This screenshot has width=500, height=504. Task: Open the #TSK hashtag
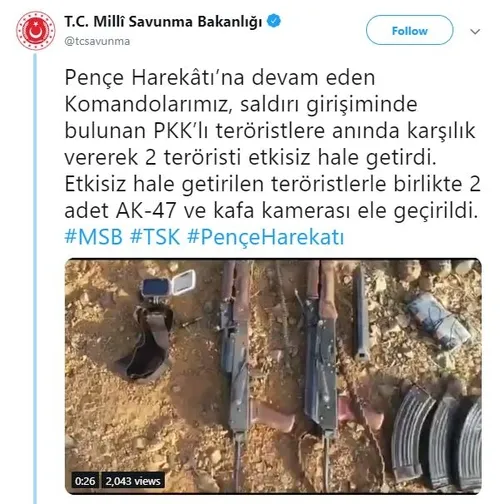[x=155, y=237]
